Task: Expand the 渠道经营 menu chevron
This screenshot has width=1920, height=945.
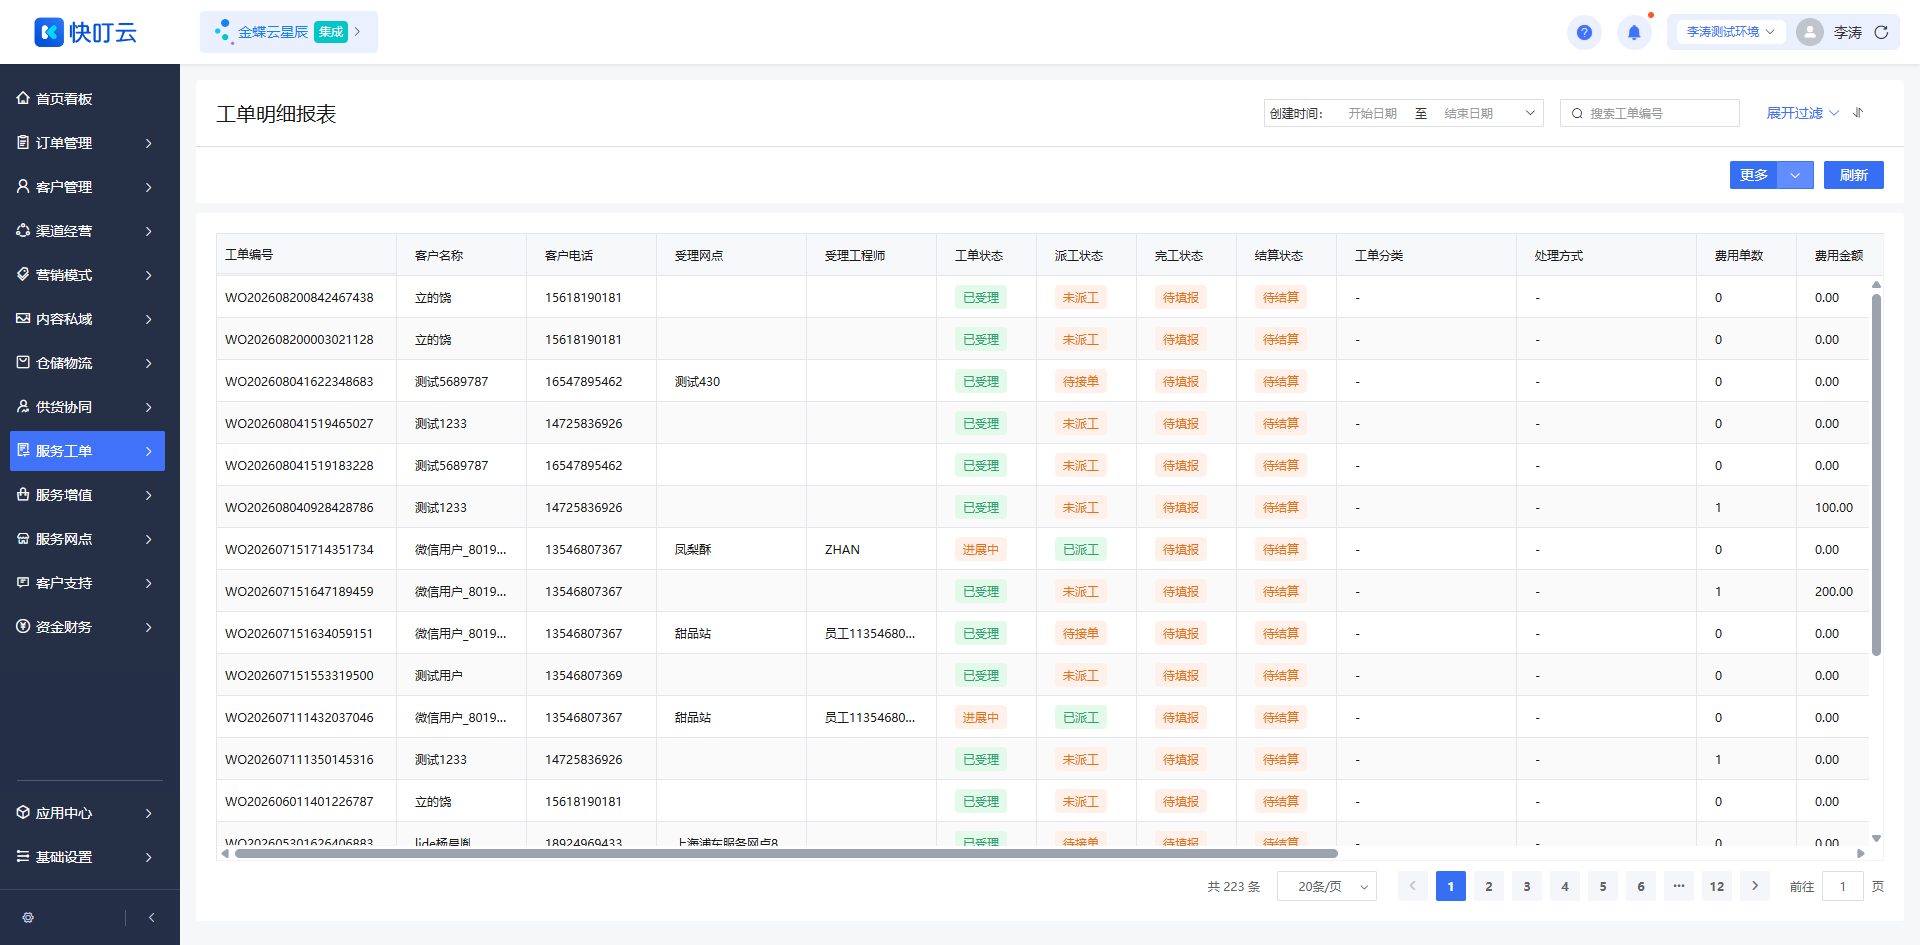Action: [148, 231]
